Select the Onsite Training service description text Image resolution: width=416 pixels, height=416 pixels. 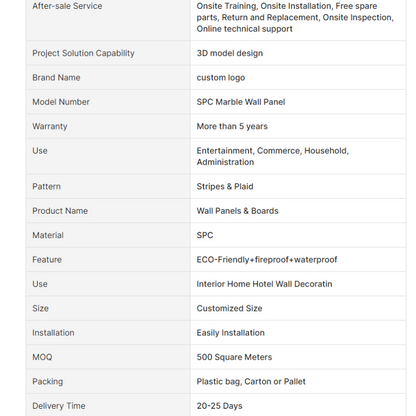point(295,17)
